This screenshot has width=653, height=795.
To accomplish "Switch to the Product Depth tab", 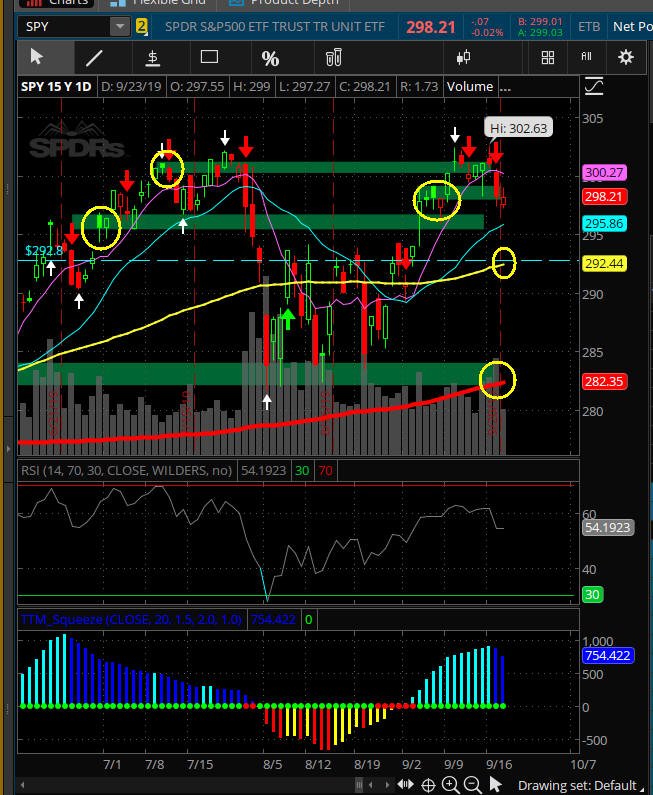I will coord(284,3).
